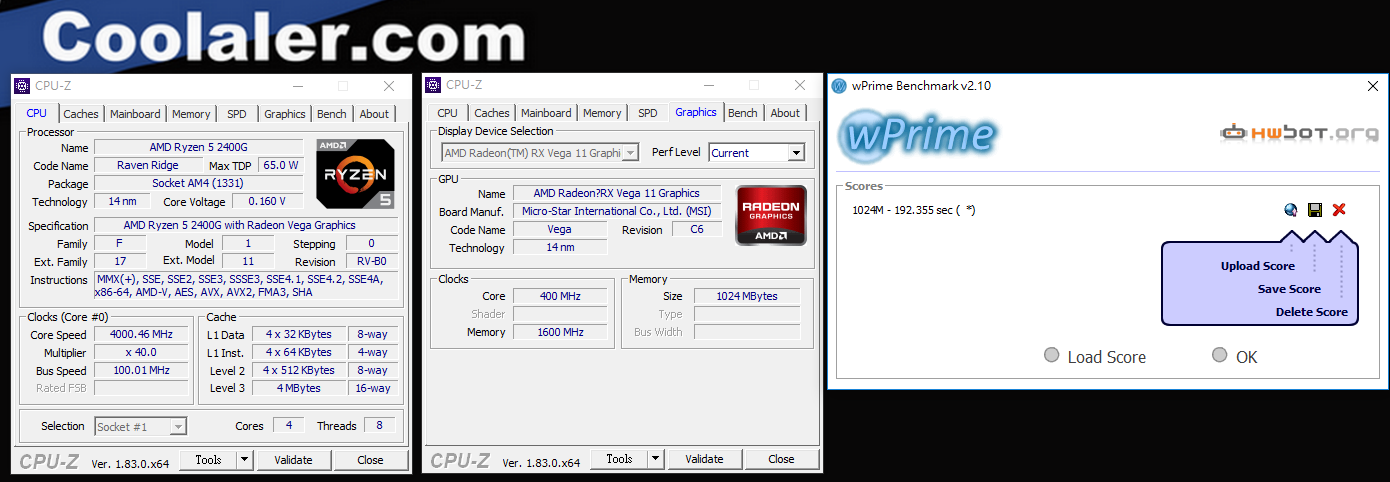Select CPU tab in left CPU-Z window
This screenshot has height=482, width=1390.
pyautogui.click(x=37, y=113)
